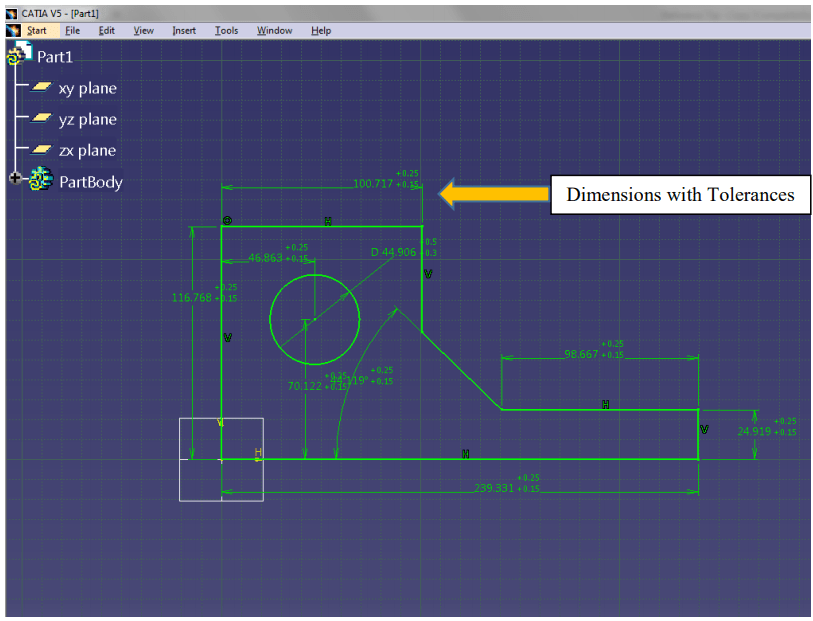Click the CATIA icon left of the Start menu
Screen dimensions: 813x621
(x=12, y=30)
